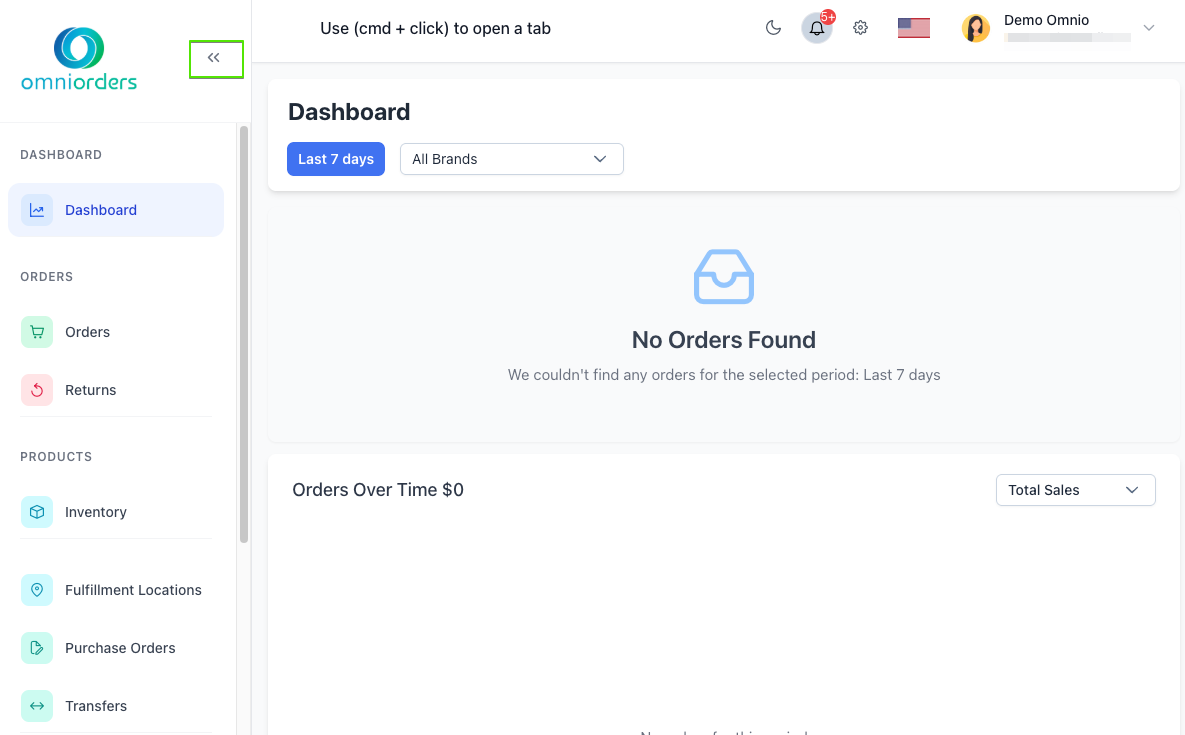The width and height of the screenshot is (1185, 735).
Task: Click the Returns icon in sidebar
Action: coord(37,390)
